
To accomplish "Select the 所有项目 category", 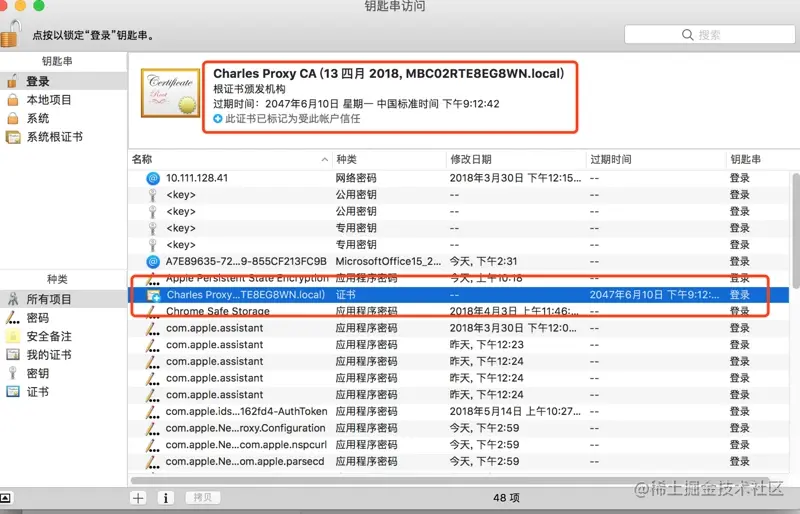I will 63,299.
